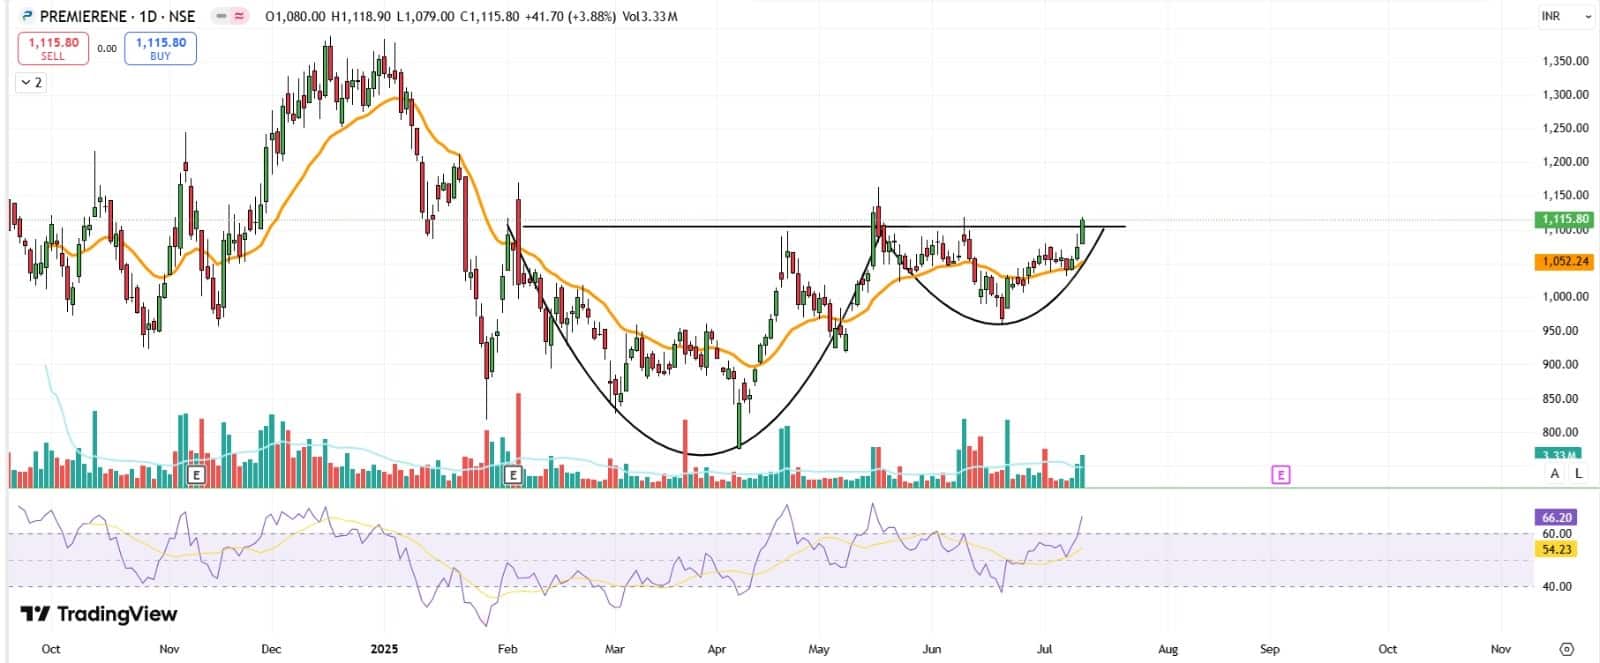
Task: Click the PREMIERENE symbol logo icon
Action: pyautogui.click(x=27, y=16)
